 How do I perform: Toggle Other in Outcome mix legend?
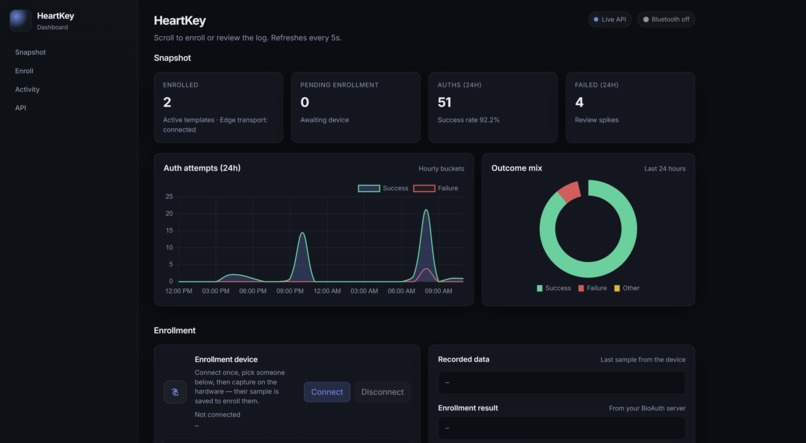(627, 288)
